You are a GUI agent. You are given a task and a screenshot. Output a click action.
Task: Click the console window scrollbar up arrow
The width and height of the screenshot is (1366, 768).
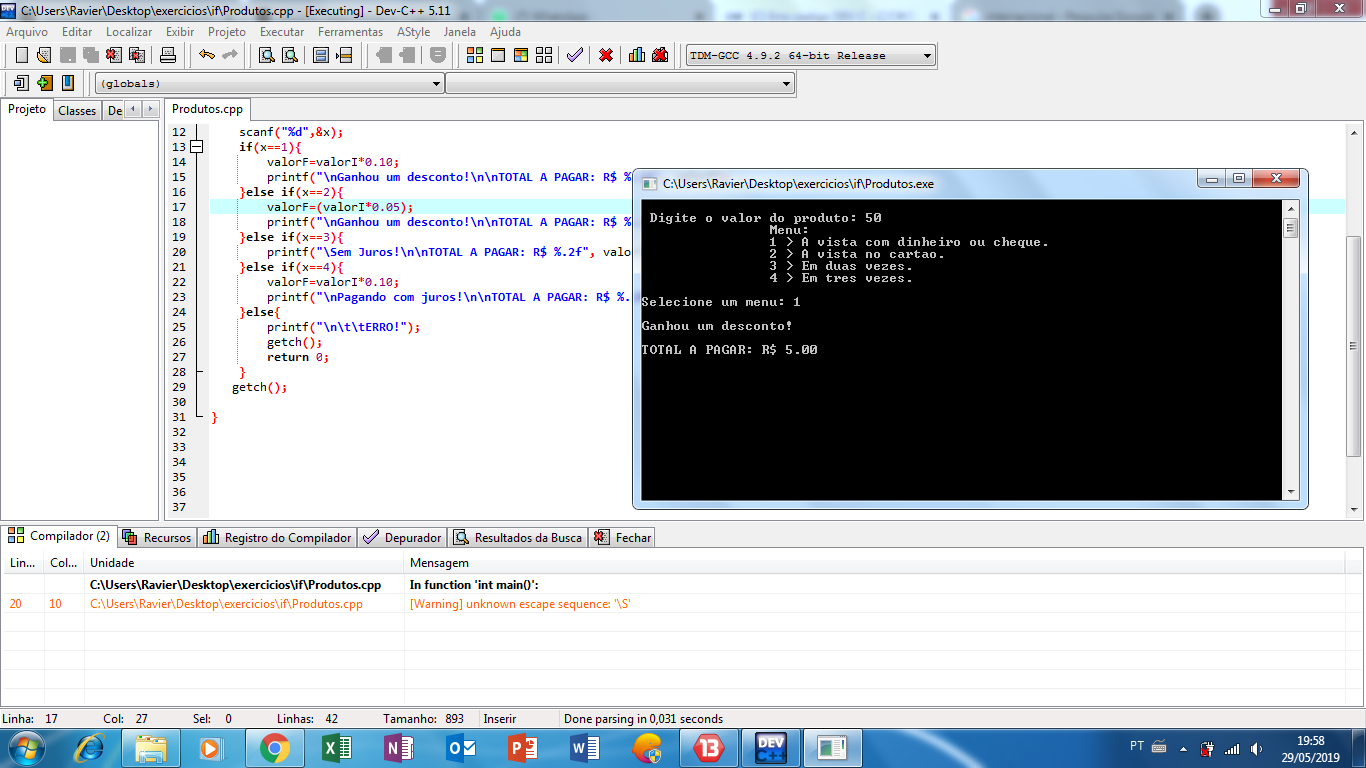point(1291,208)
